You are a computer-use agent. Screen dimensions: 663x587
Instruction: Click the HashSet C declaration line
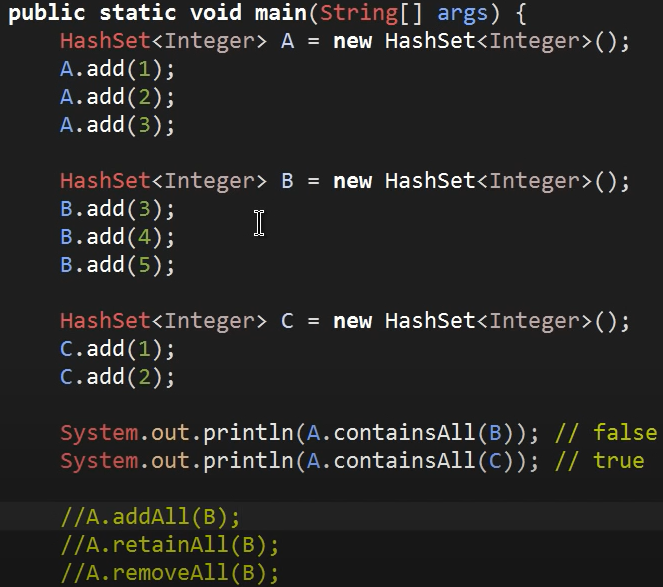tap(345, 321)
